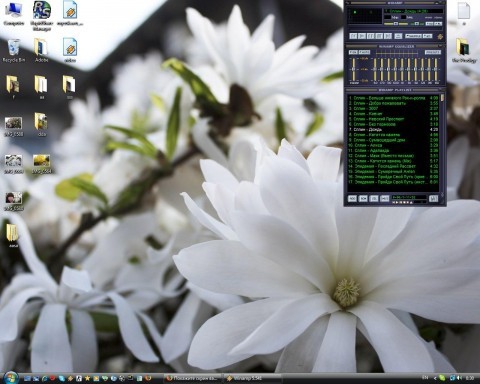Select playlist track 5 'Сплин - Невский Проспект'
Viewport: 480px width, 384px height.
(393, 119)
